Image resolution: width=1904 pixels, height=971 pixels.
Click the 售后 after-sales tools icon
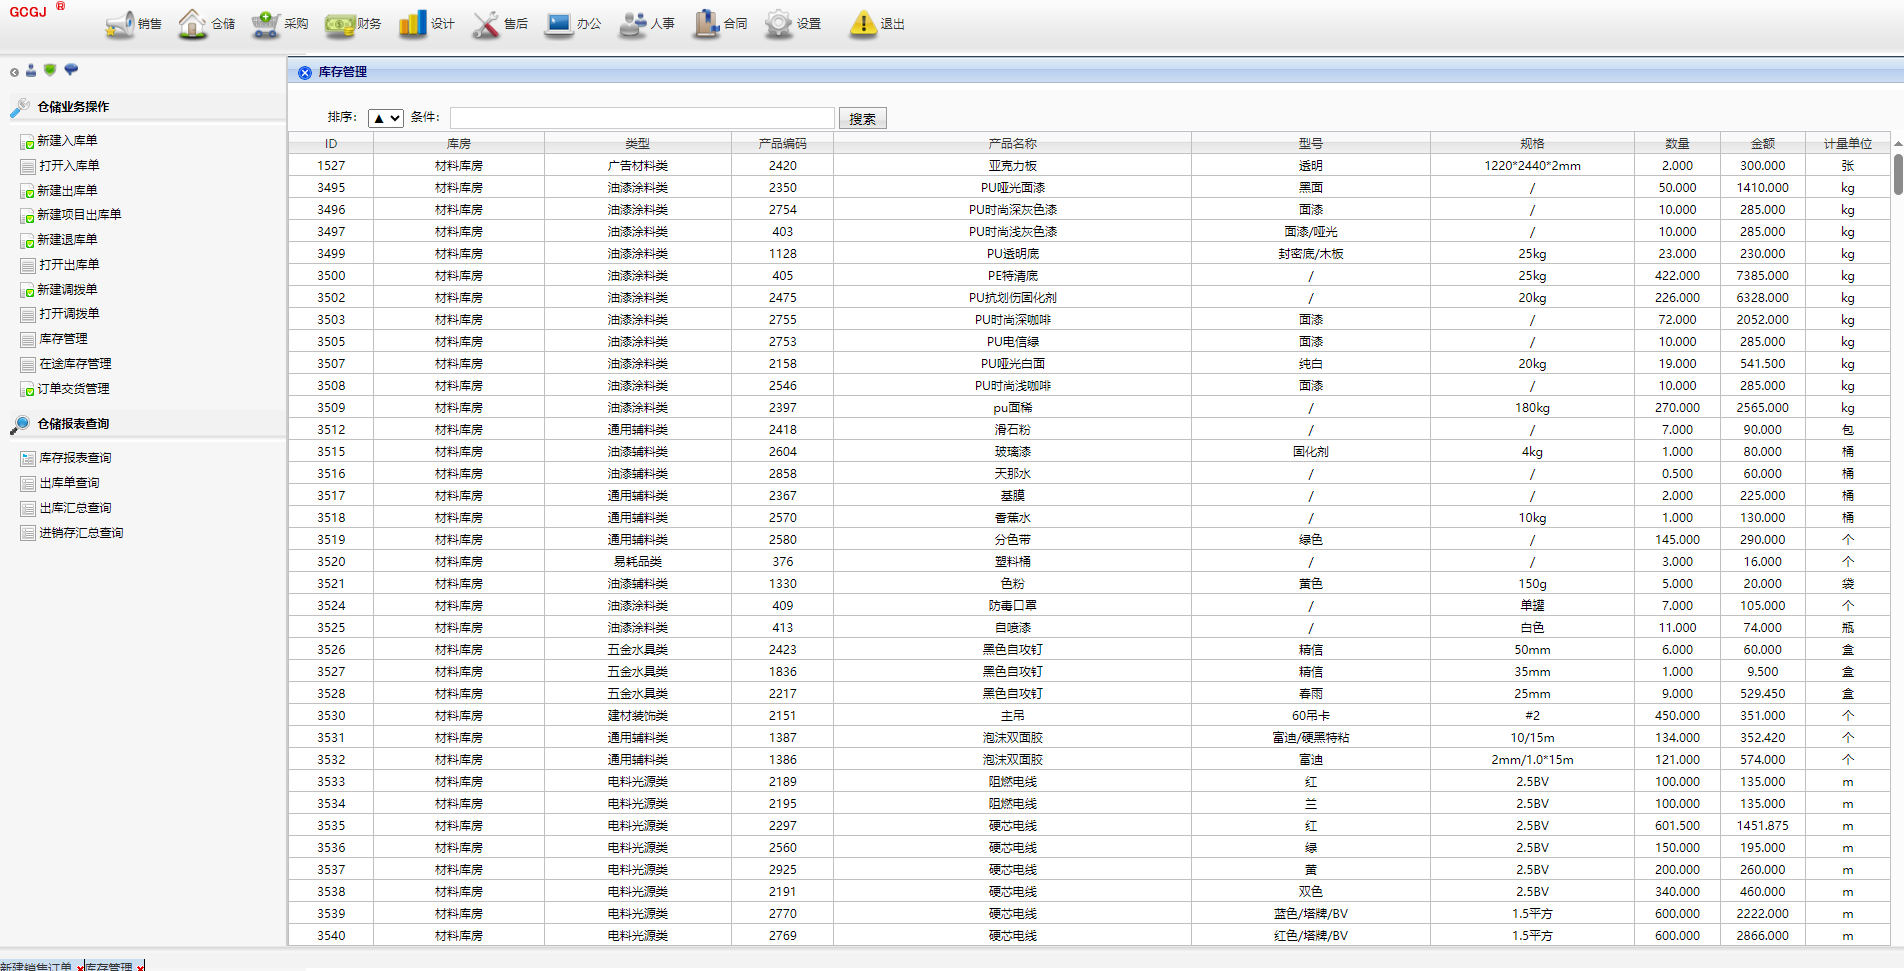click(486, 24)
